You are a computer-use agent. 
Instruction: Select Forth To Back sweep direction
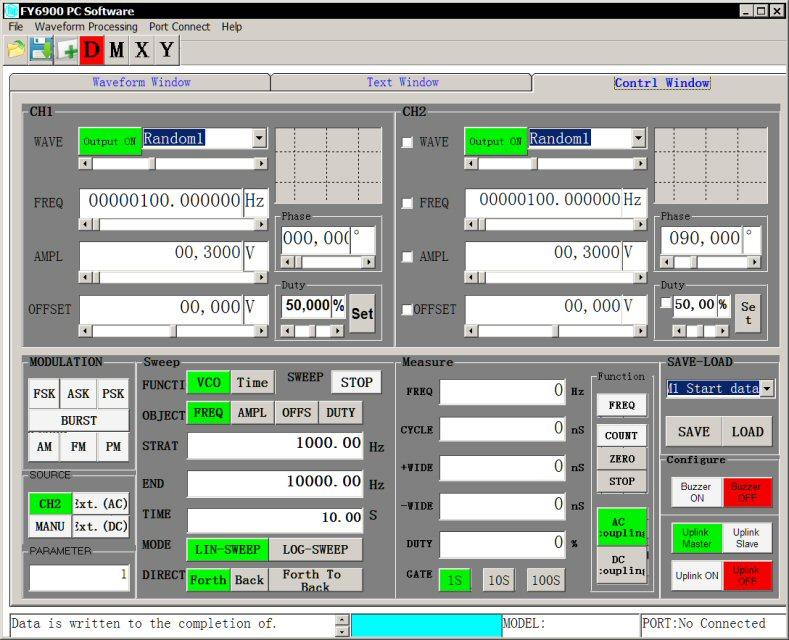click(315, 580)
